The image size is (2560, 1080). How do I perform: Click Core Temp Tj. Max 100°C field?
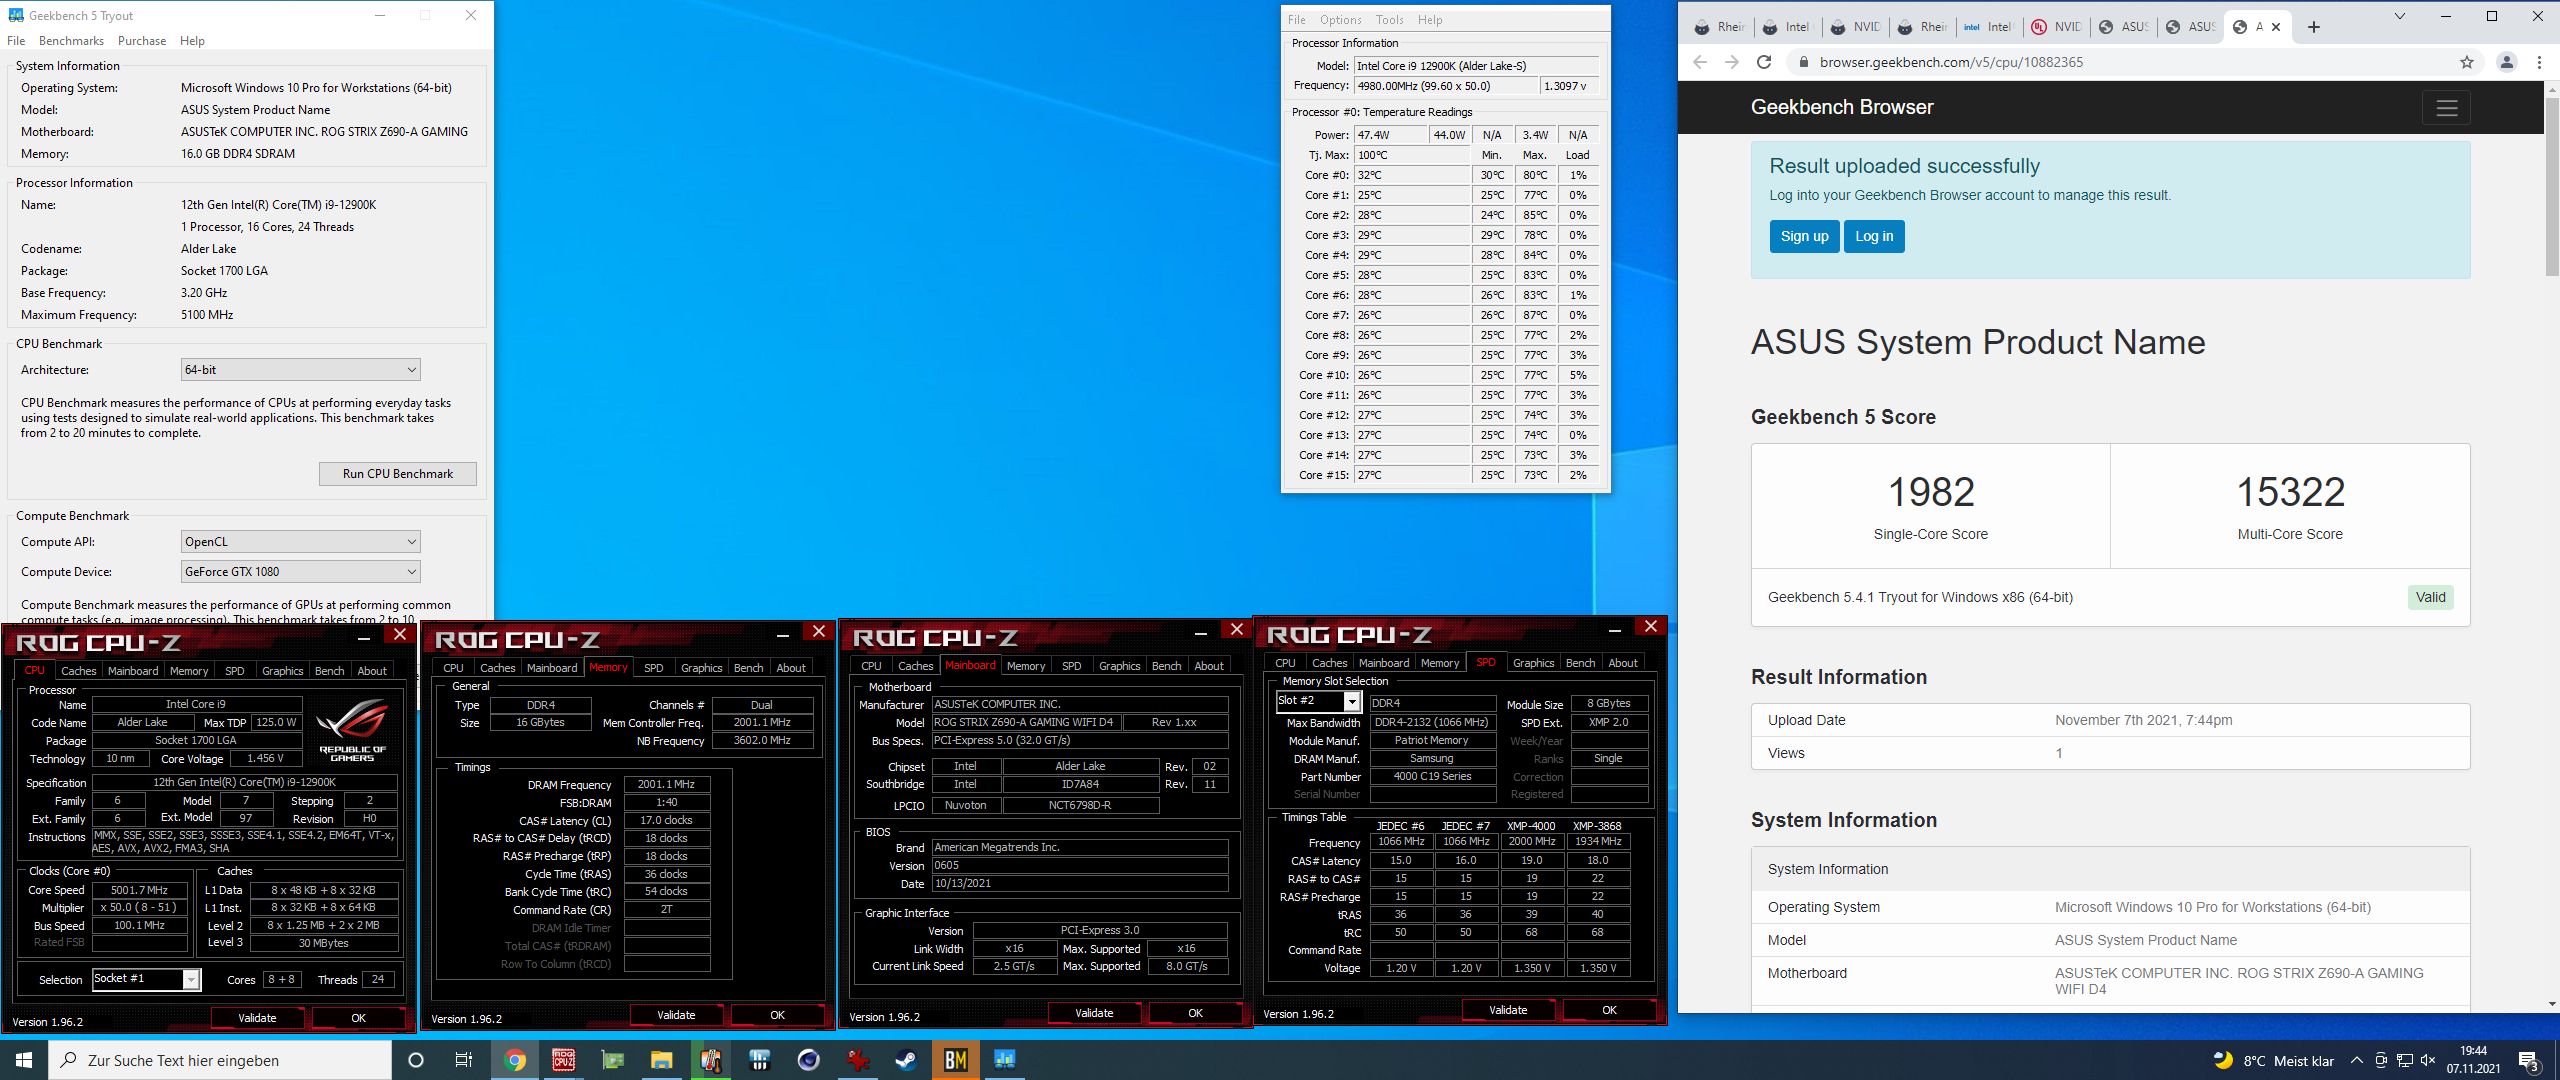(1412, 155)
